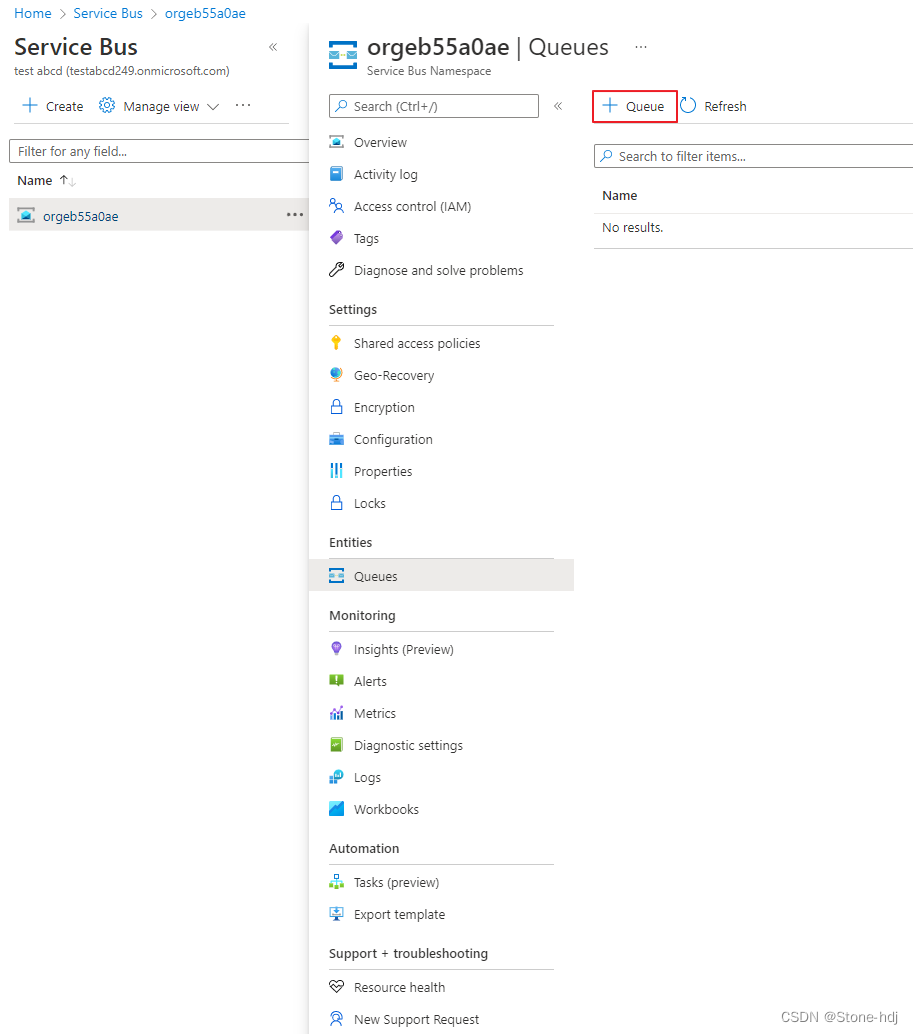
Task: Click the Logs icon
Action: (x=336, y=777)
